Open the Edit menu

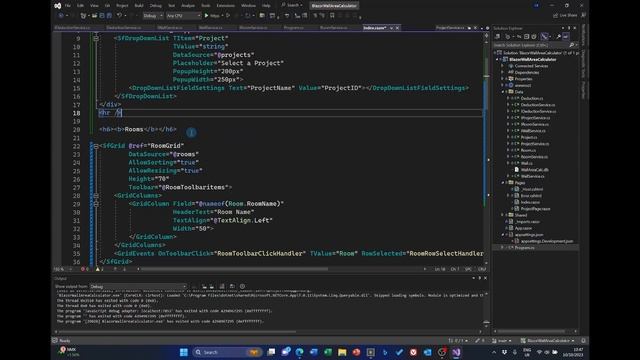[x=80, y=6]
